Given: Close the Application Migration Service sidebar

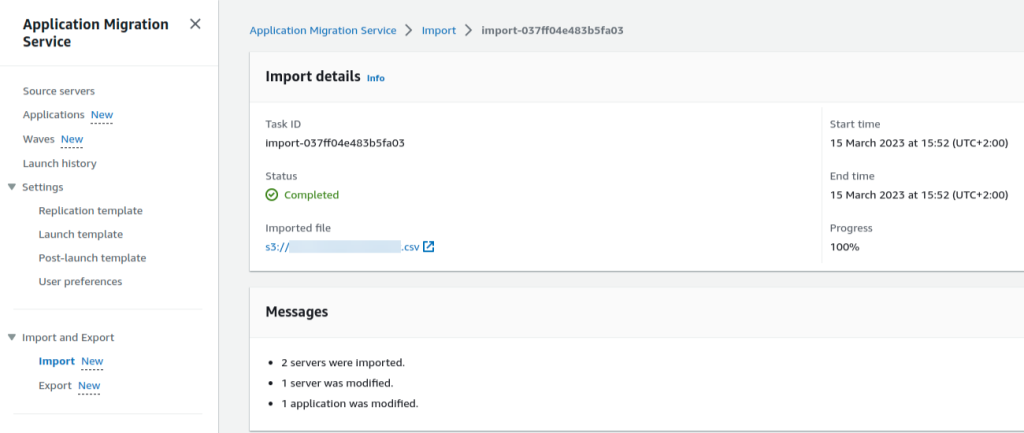Looking at the screenshot, I should coord(195,24).
